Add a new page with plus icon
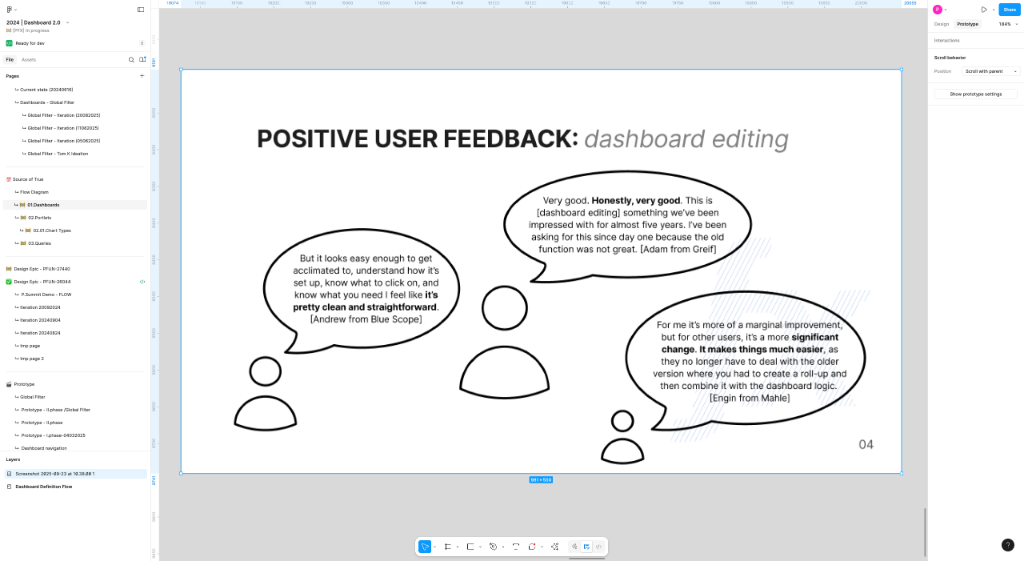The width and height of the screenshot is (1024, 561). (142, 76)
